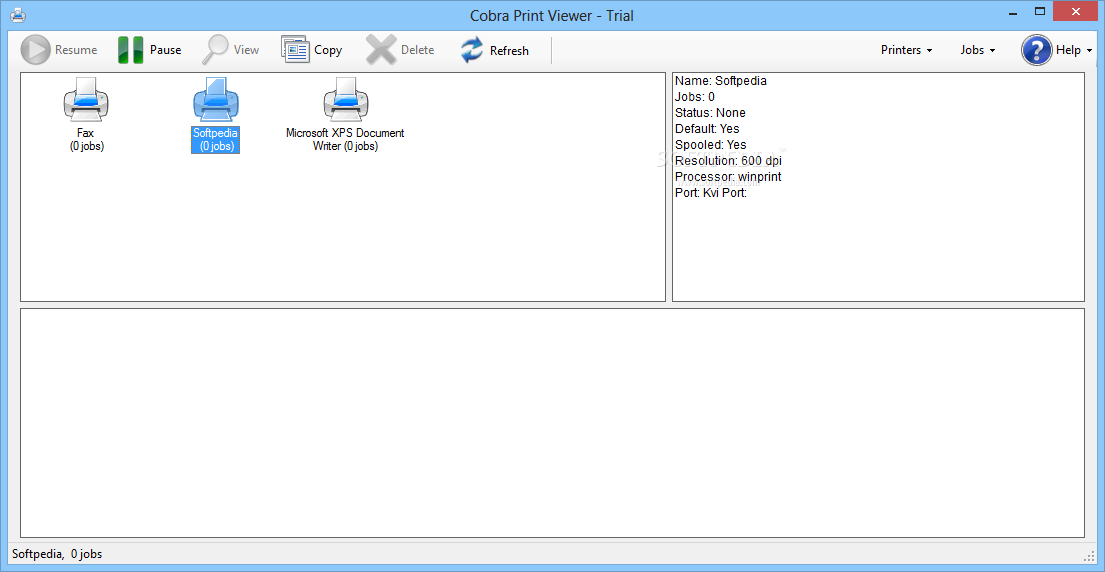Click Microsoft XPS Document Writer label
This screenshot has width=1105, height=572.
click(345, 139)
